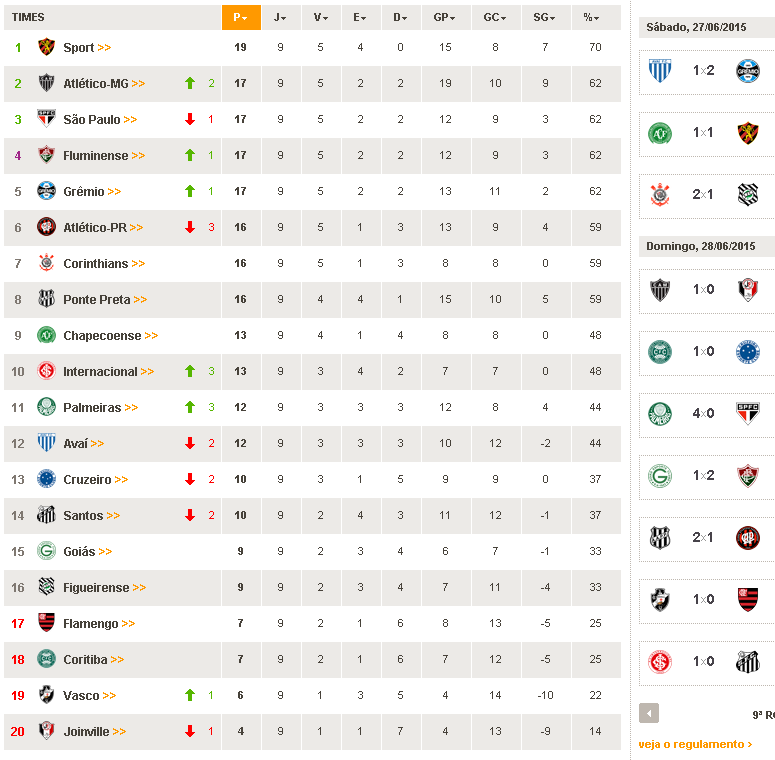Viewport: 775px width, 760px height.
Task: Click the Internacional crest in the 1x0 match result
Action: (x=660, y=661)
